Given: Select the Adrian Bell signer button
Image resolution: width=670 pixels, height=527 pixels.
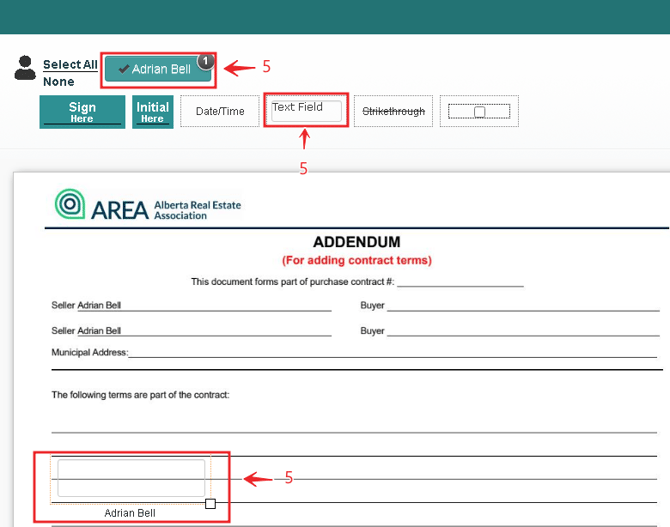Looking at the screenshot, I should pos(158,69).
